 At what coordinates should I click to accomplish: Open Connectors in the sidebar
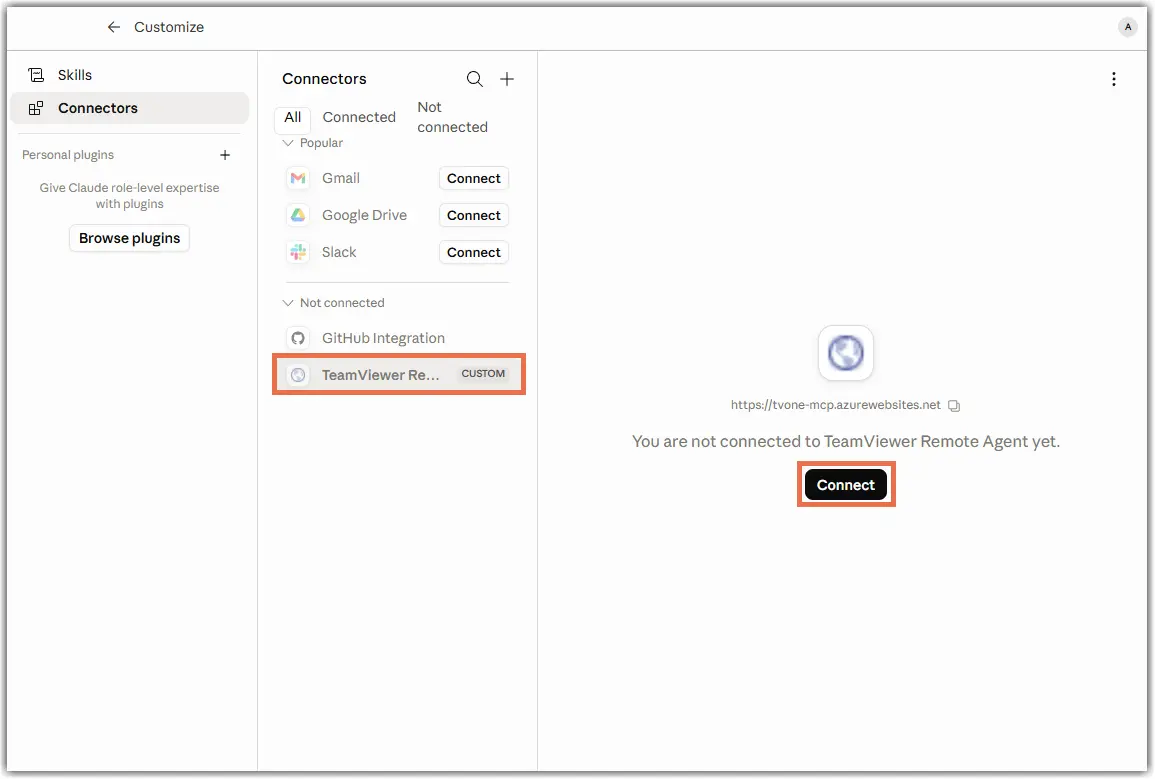click(x=130, y=108)
